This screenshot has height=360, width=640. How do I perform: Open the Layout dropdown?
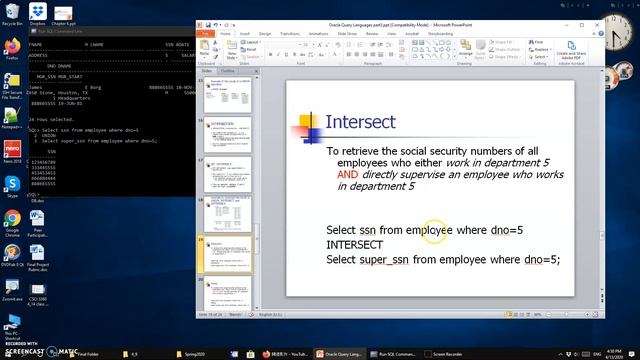[251, 42]
